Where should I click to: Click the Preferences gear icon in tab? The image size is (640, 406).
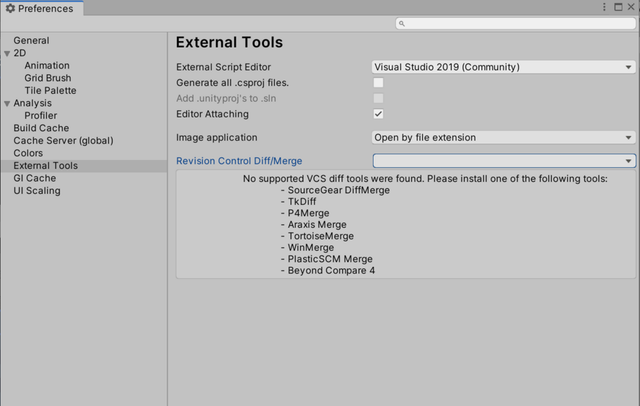[10, 8]
